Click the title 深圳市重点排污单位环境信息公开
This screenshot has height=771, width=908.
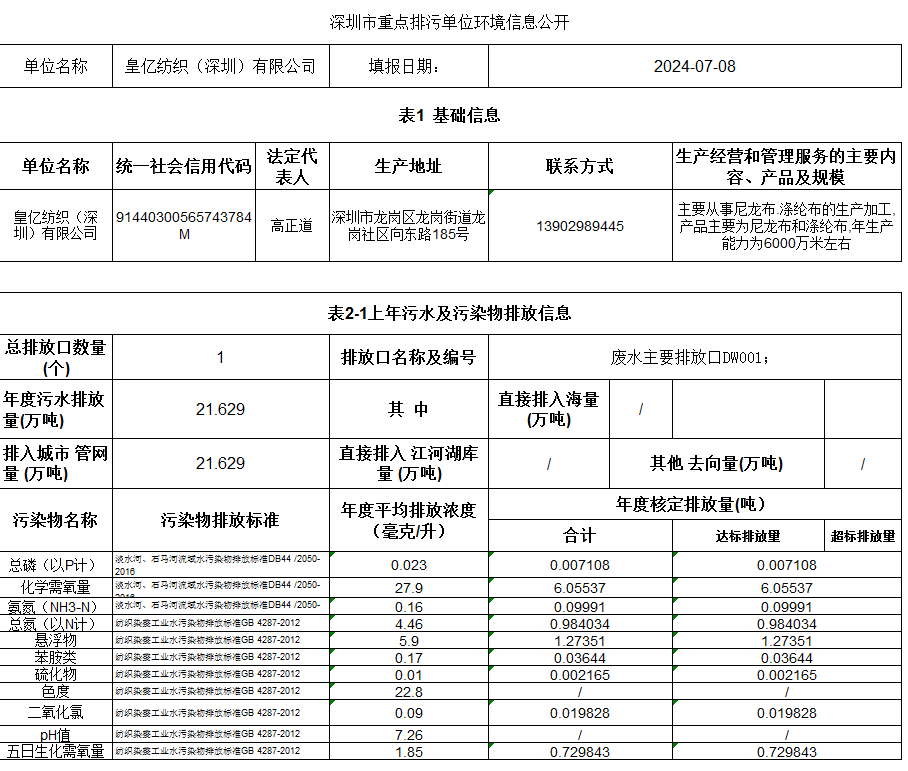[449, 22]
